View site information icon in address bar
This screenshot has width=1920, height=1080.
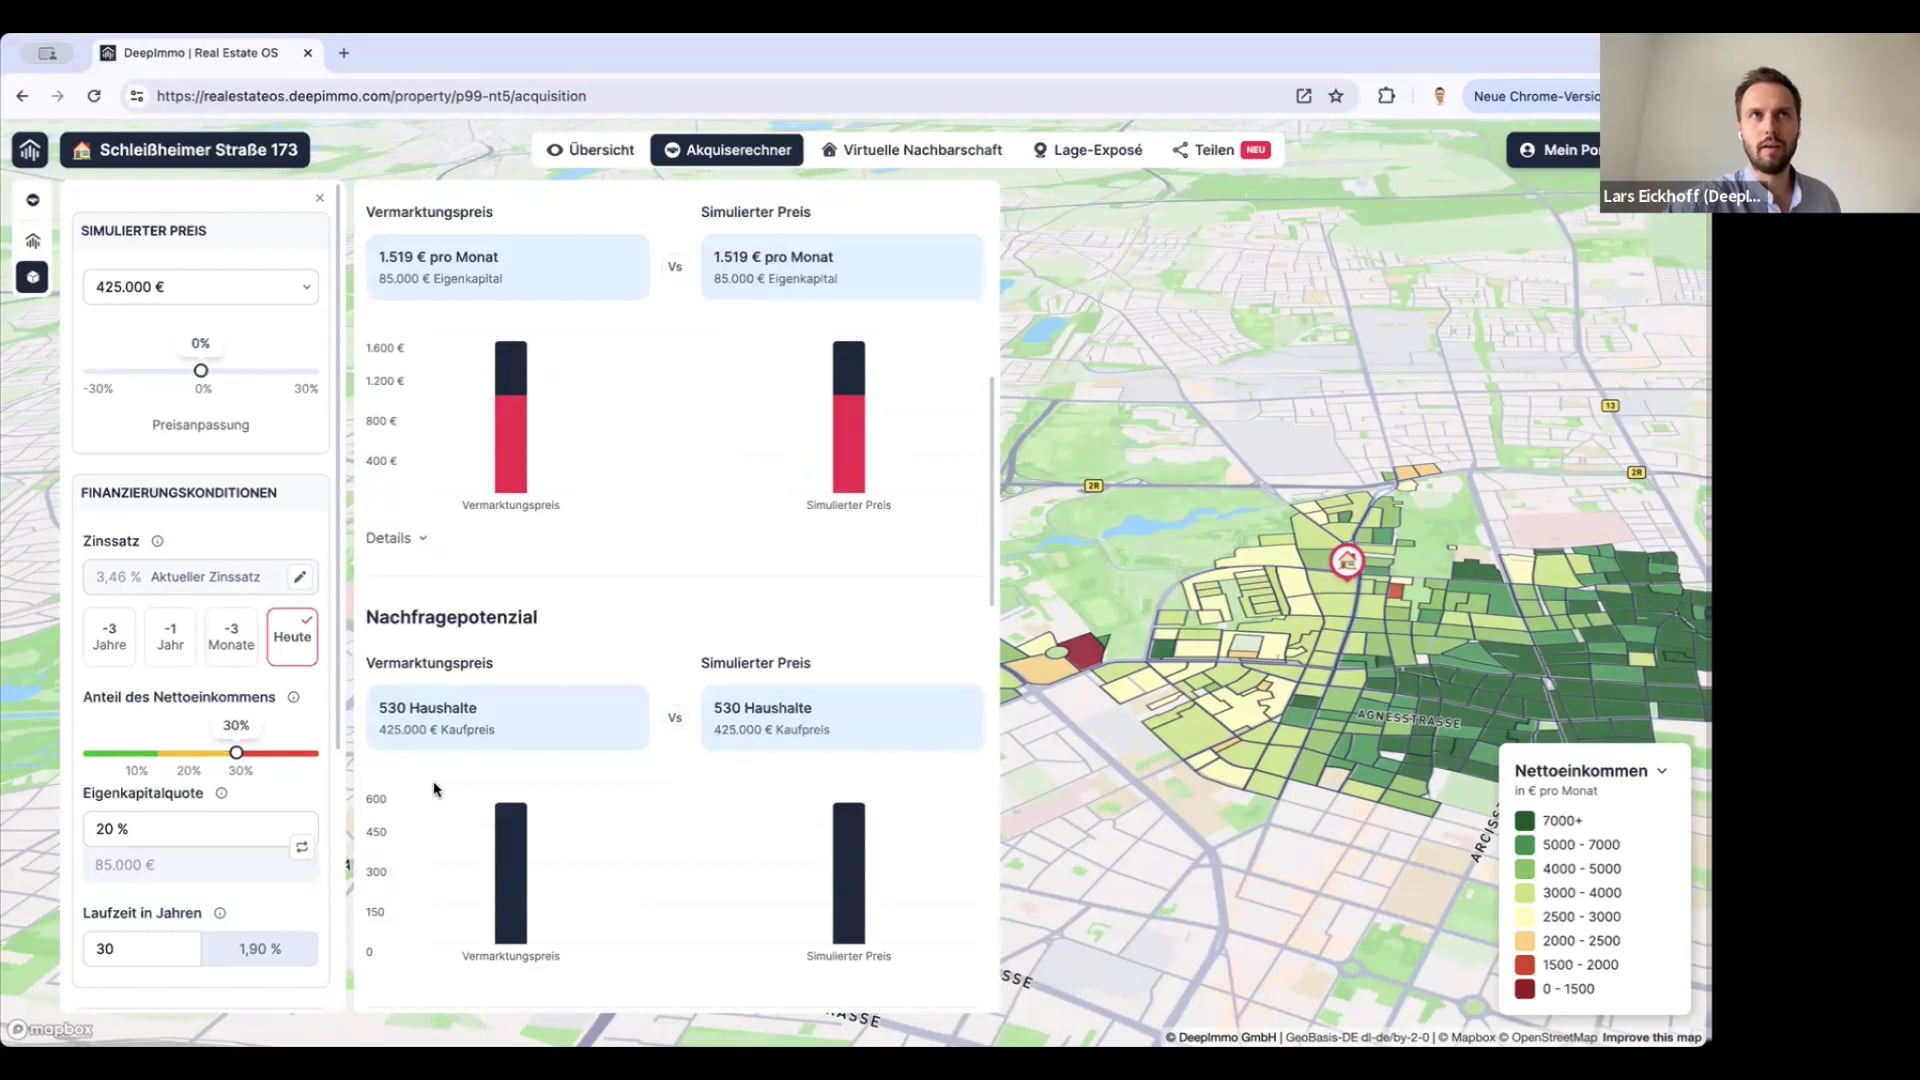pyautogui.click(x=137, y=96)
